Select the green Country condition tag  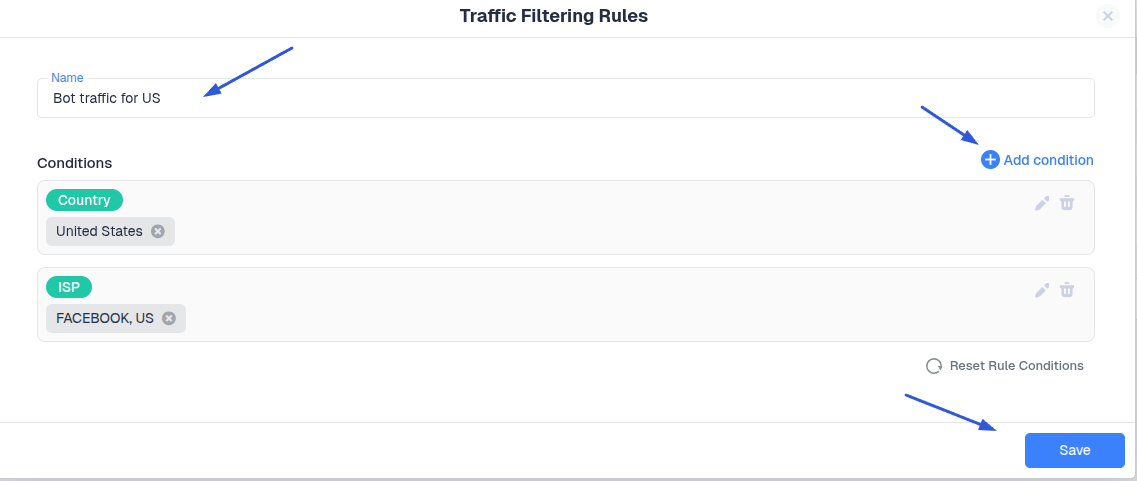tap(84, 200)
